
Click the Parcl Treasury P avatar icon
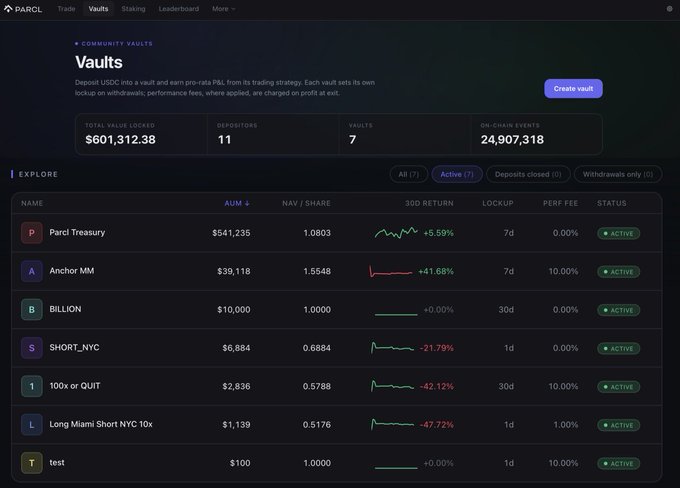32,233
